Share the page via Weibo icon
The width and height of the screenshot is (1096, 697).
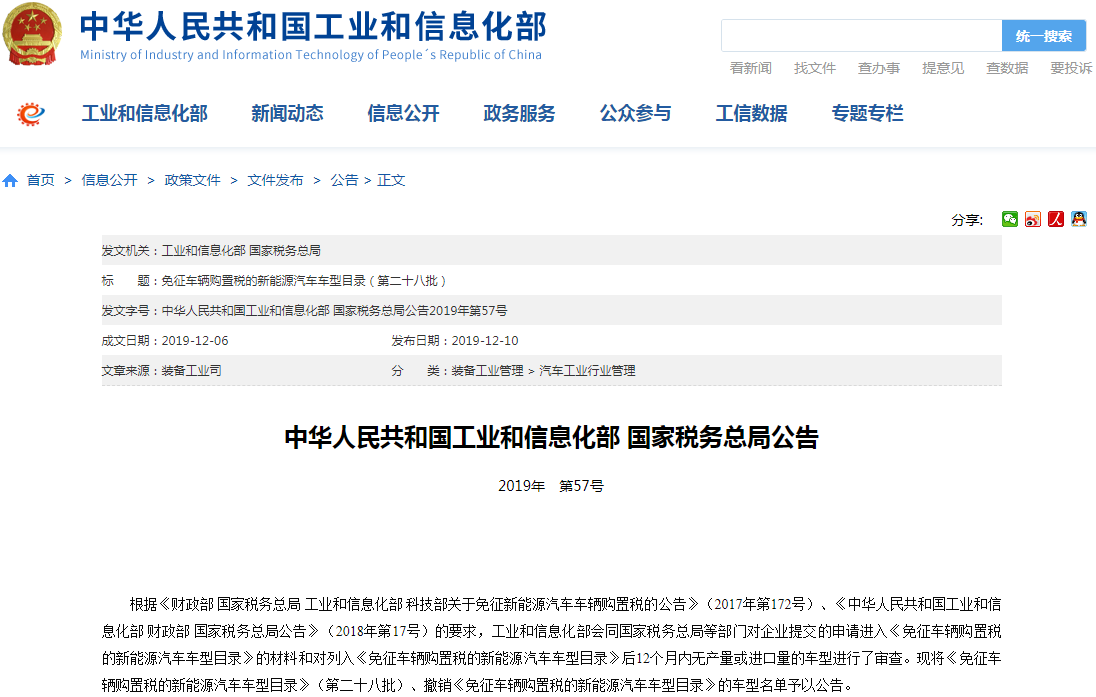[x=1032, y=220]
